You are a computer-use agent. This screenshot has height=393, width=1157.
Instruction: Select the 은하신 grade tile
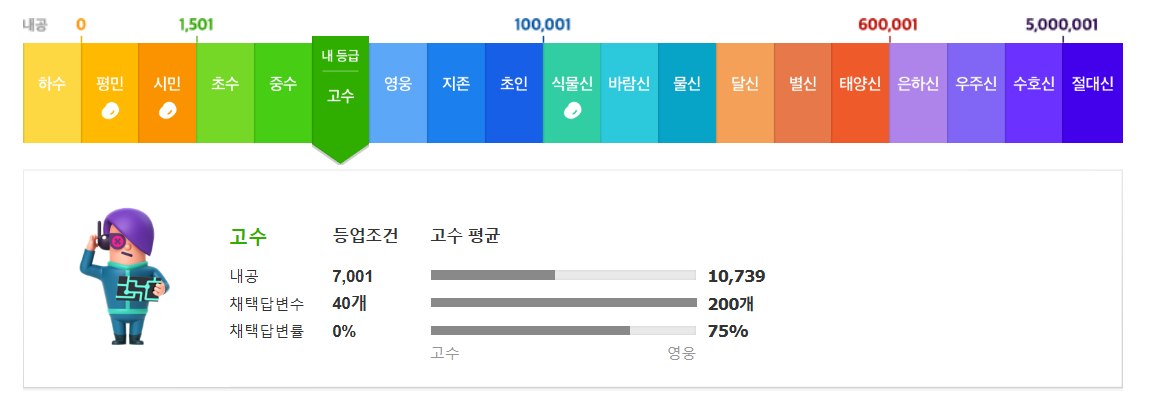tap(918, 93)
